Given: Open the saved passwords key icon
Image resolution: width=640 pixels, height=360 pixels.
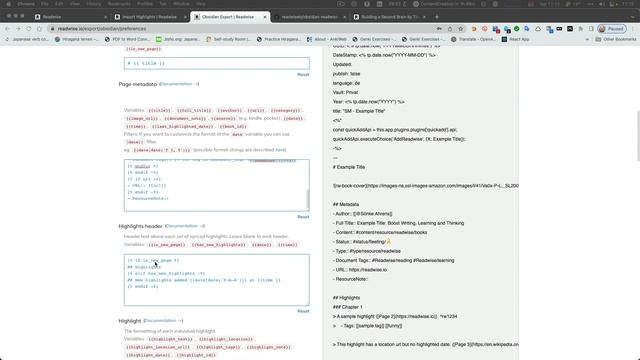Looking at the screenshot, I should tap(439, 29).
